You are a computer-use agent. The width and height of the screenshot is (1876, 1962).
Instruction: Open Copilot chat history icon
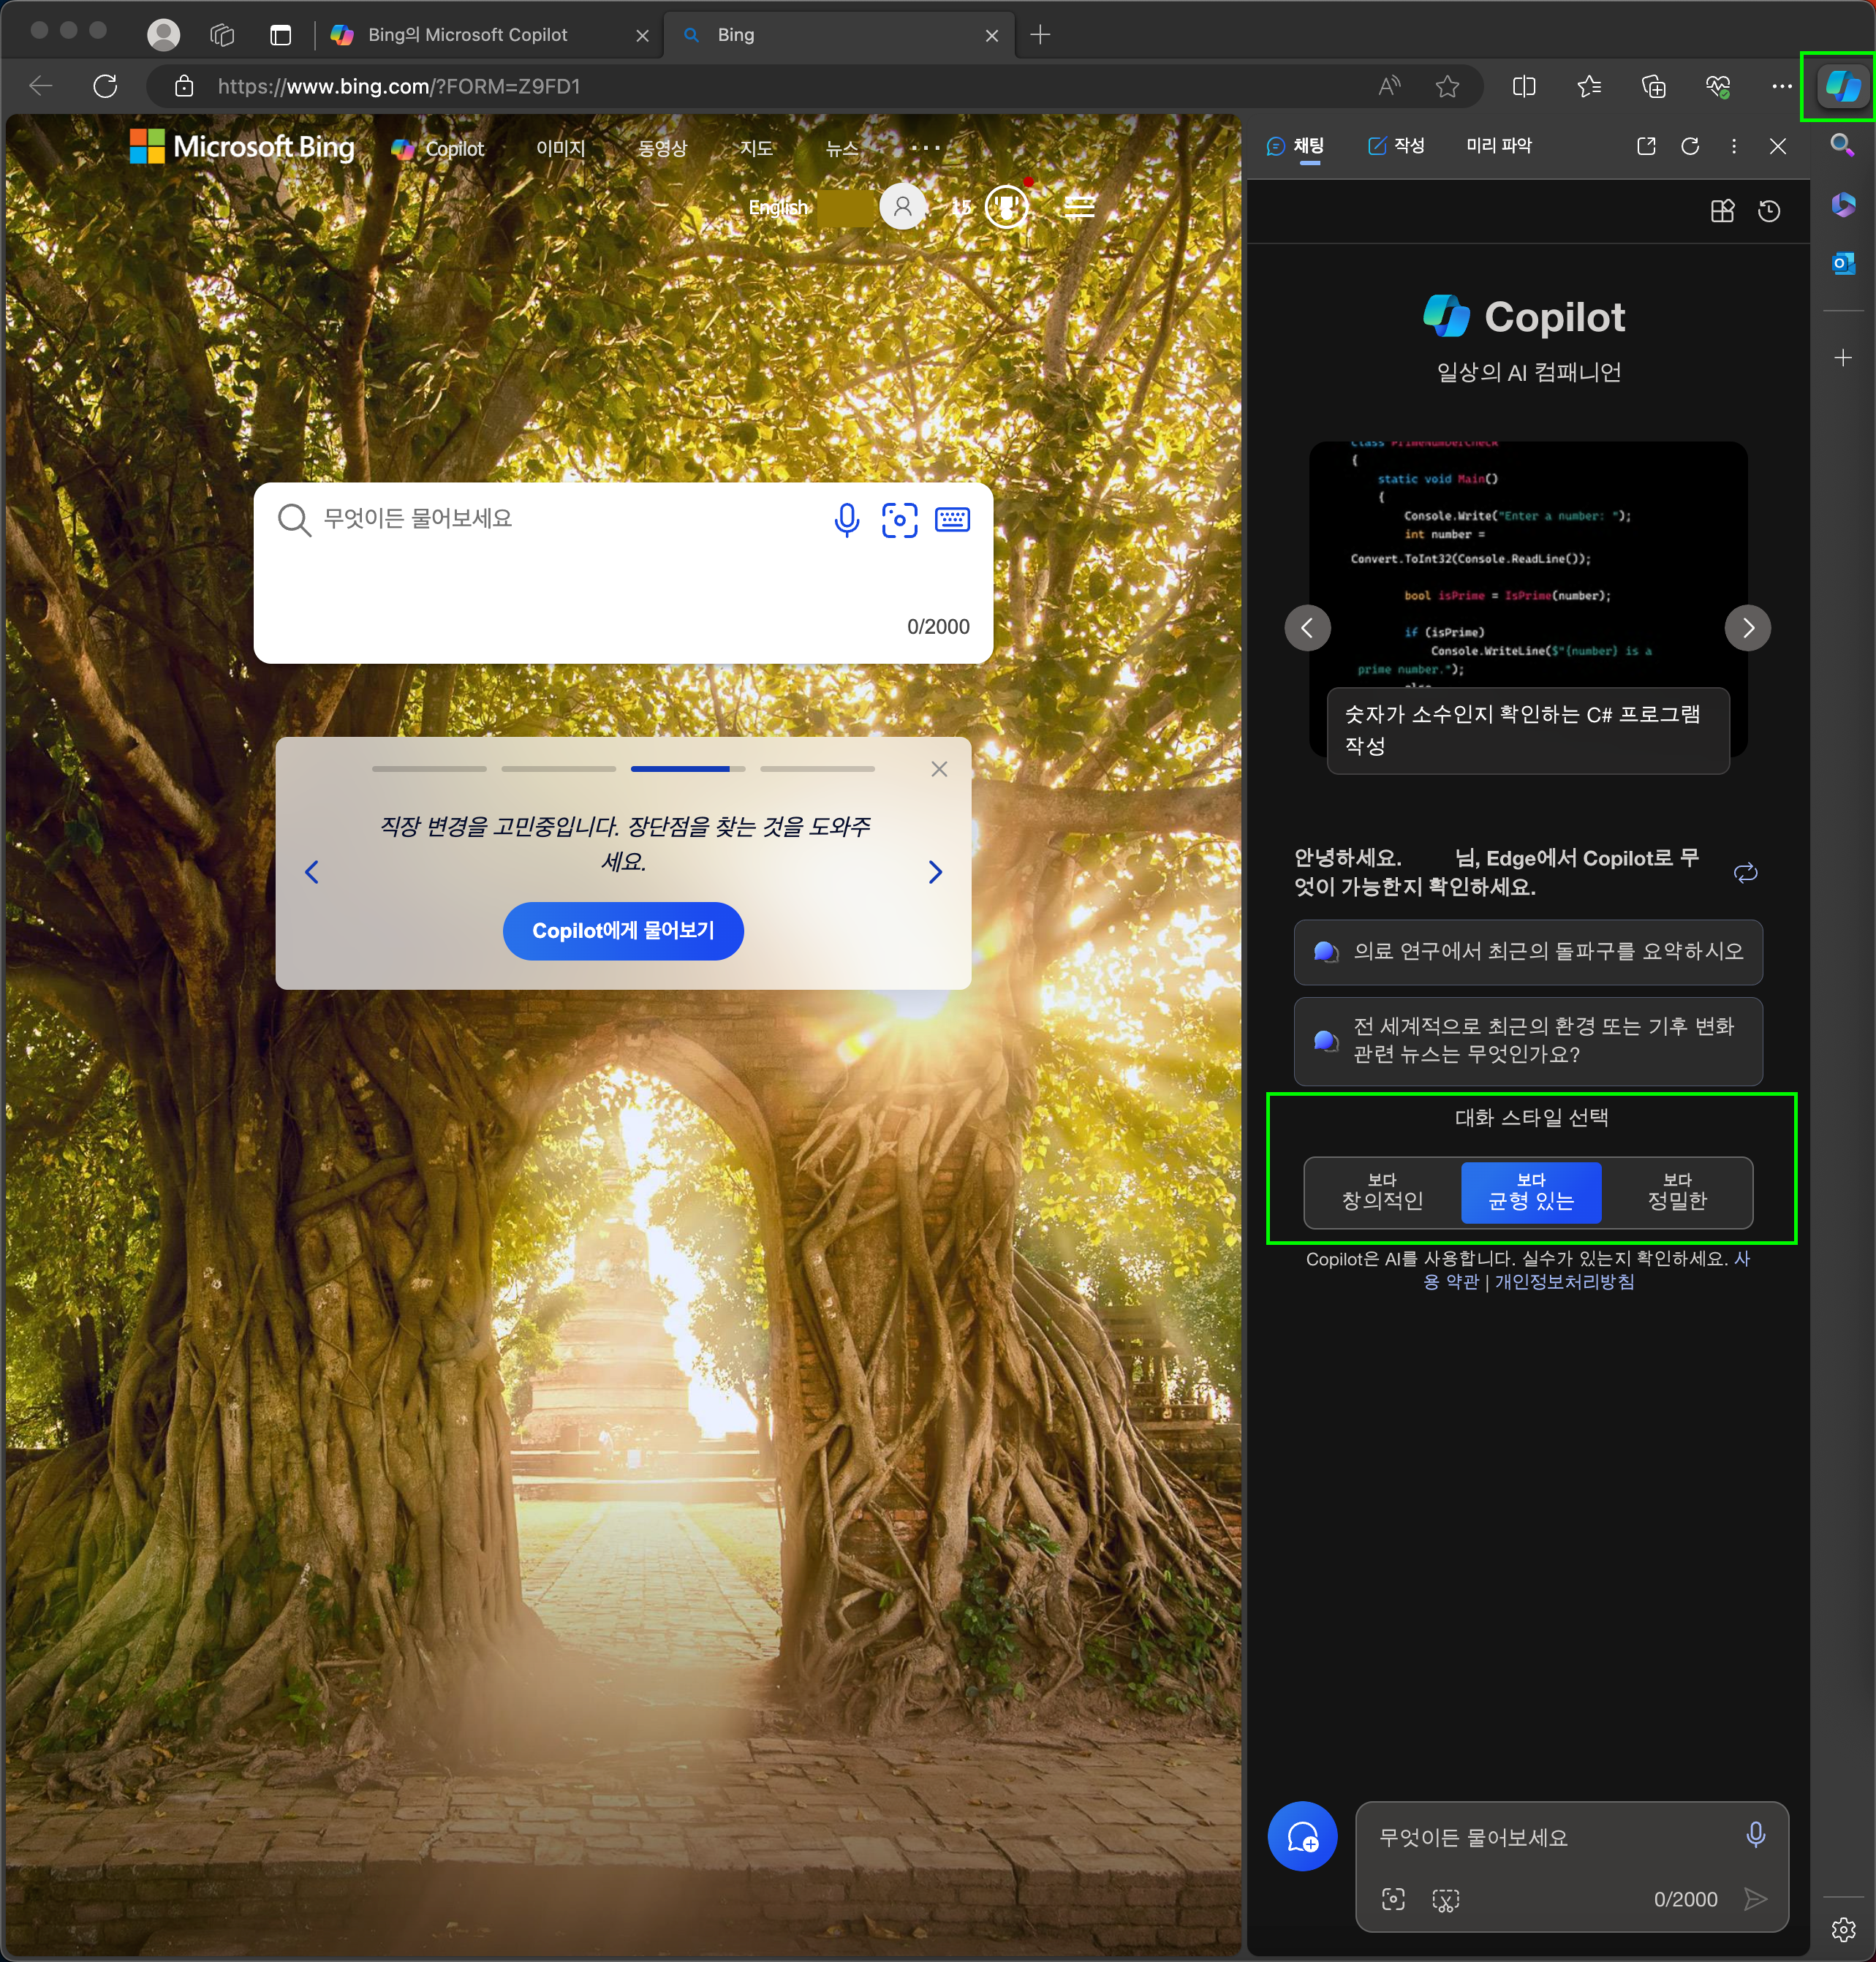coord(1769,211)
